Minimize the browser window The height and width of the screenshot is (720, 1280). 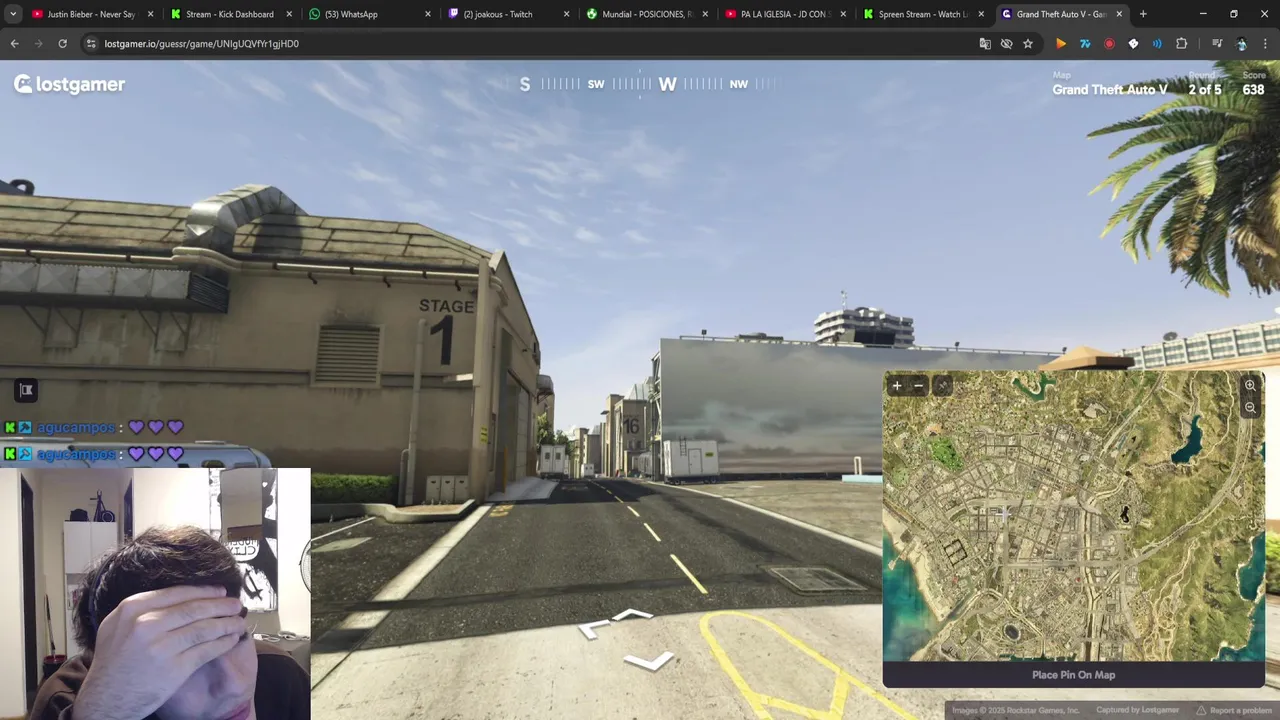1203,14
